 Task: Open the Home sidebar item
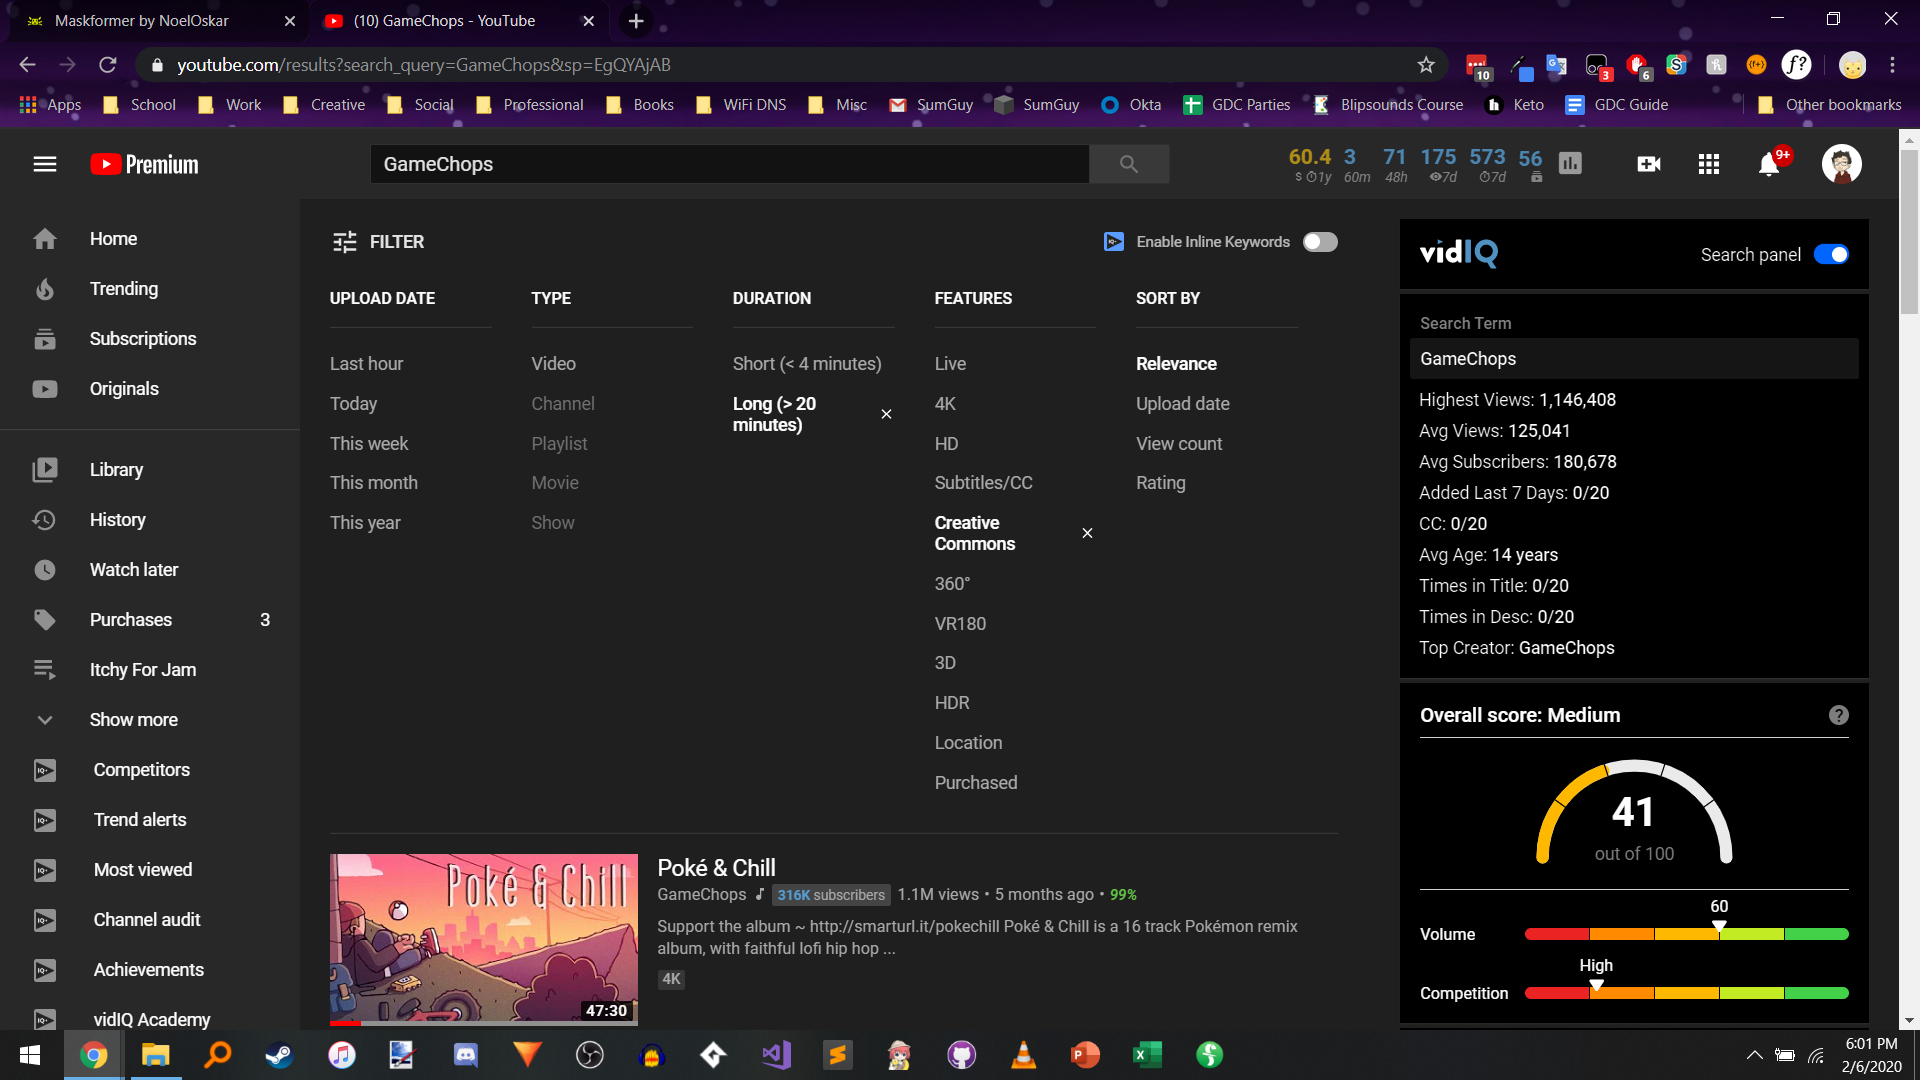(150, 239)
